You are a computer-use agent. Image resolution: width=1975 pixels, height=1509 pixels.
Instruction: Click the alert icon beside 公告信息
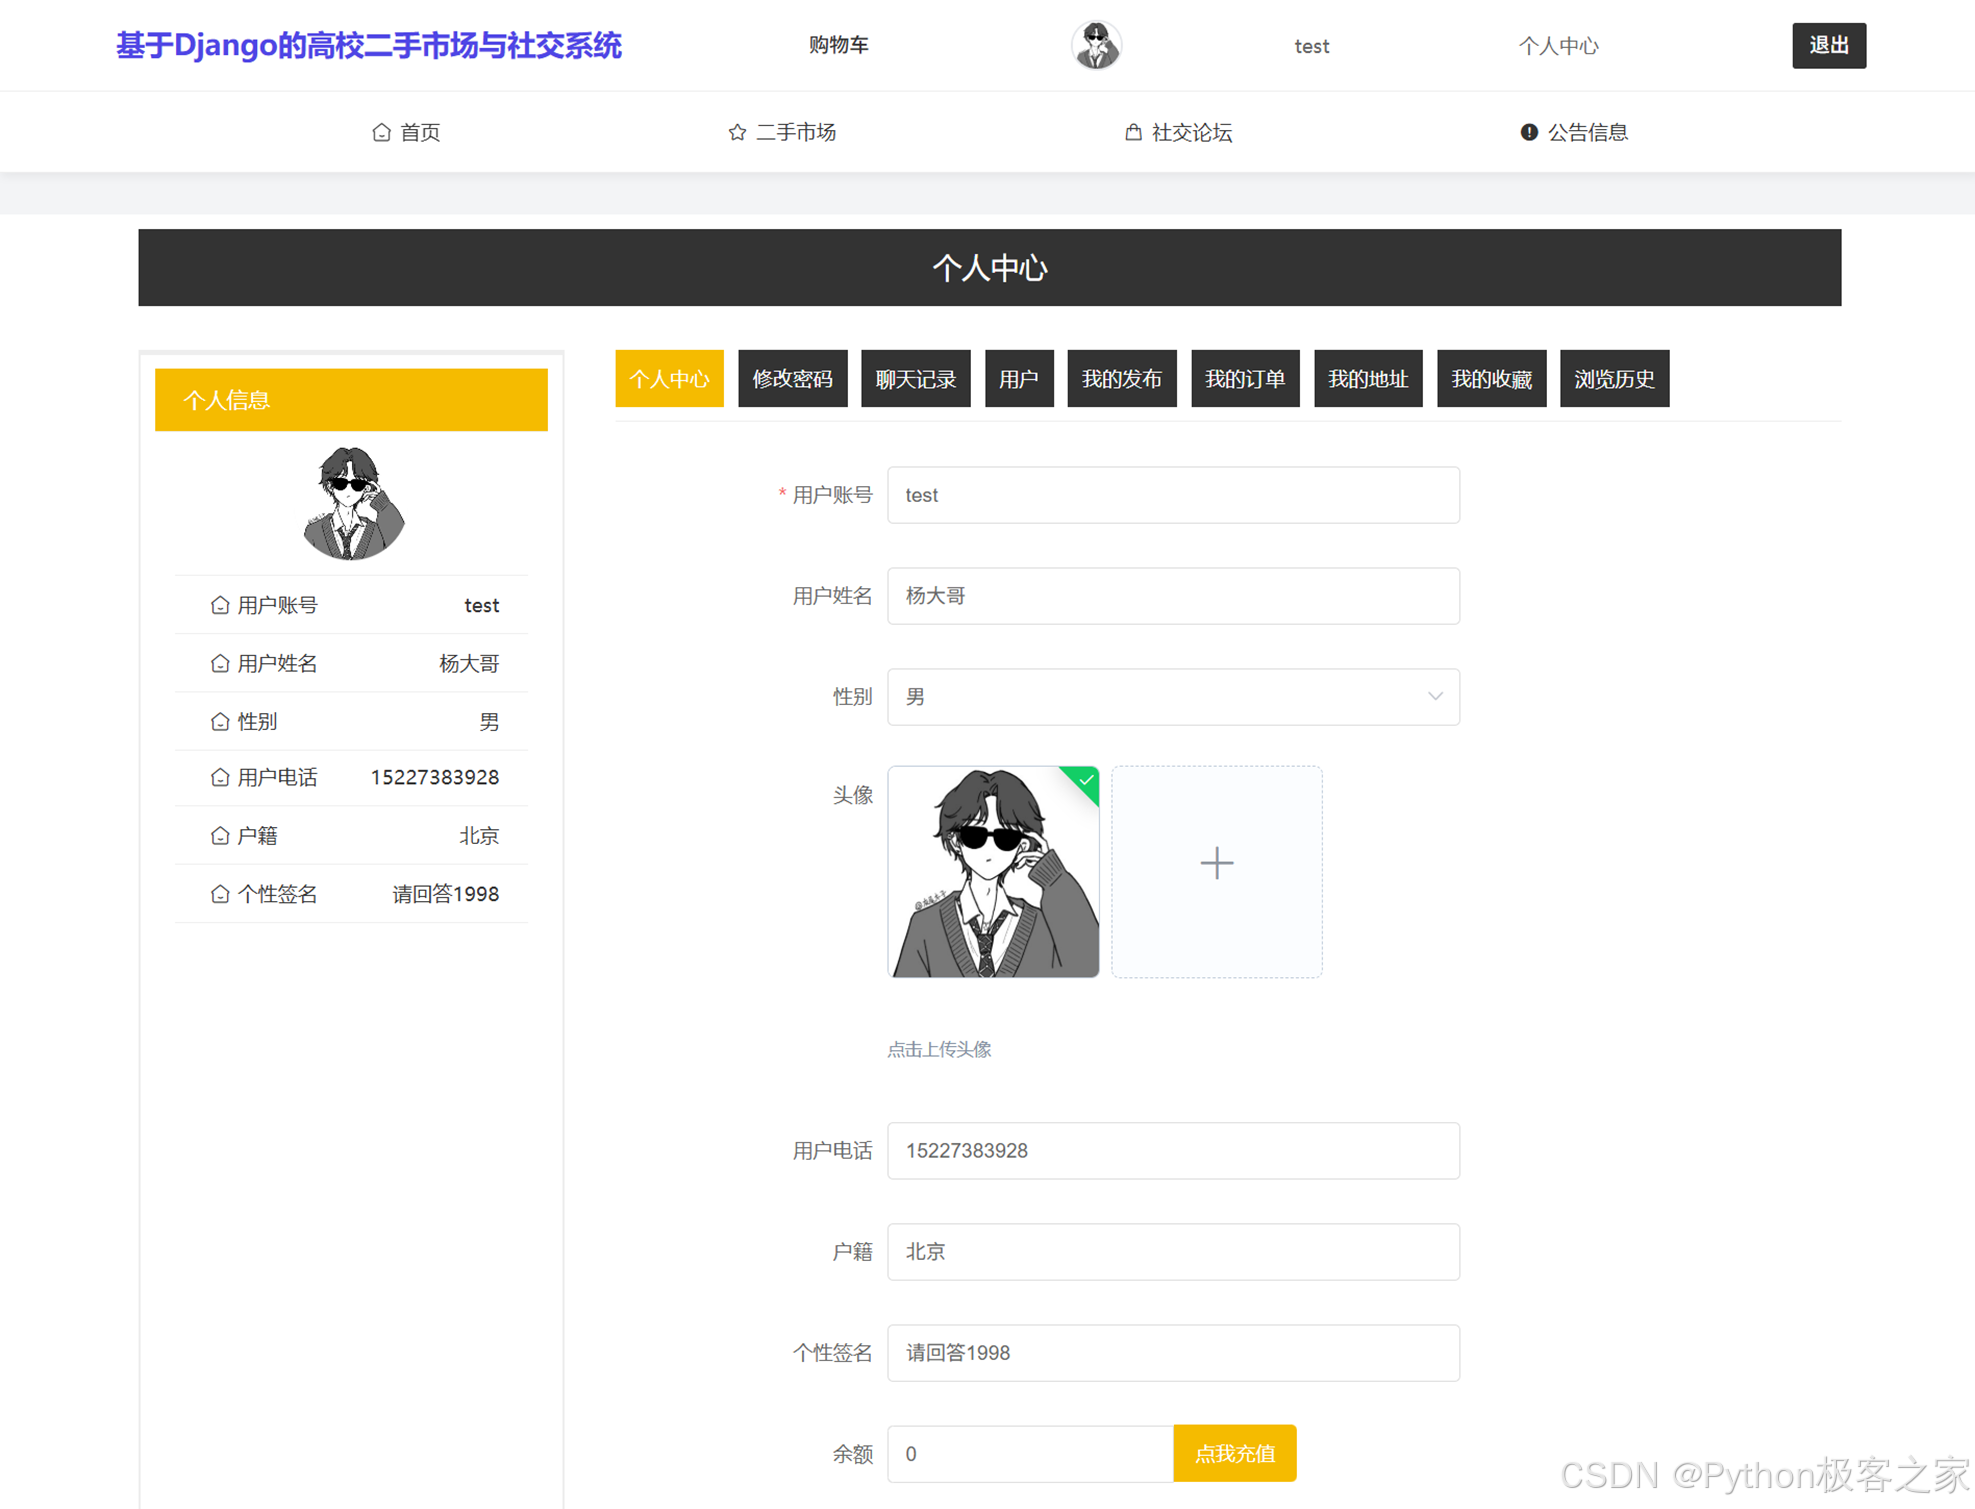click(x=1528, y=132)
